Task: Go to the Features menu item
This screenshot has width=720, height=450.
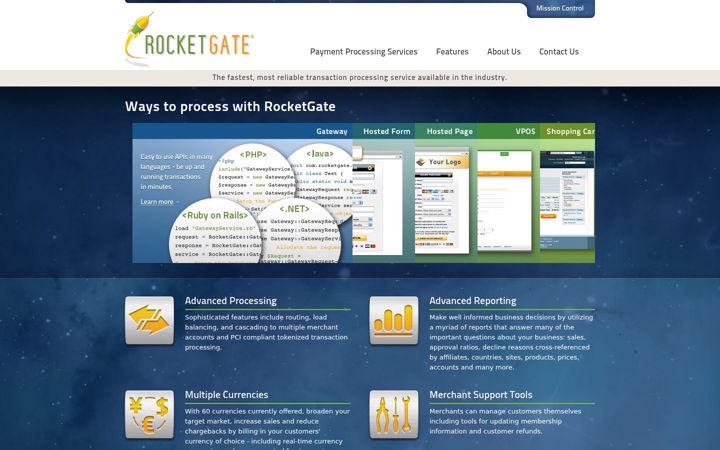Action: pyautogui.click(x=452, y=52)
